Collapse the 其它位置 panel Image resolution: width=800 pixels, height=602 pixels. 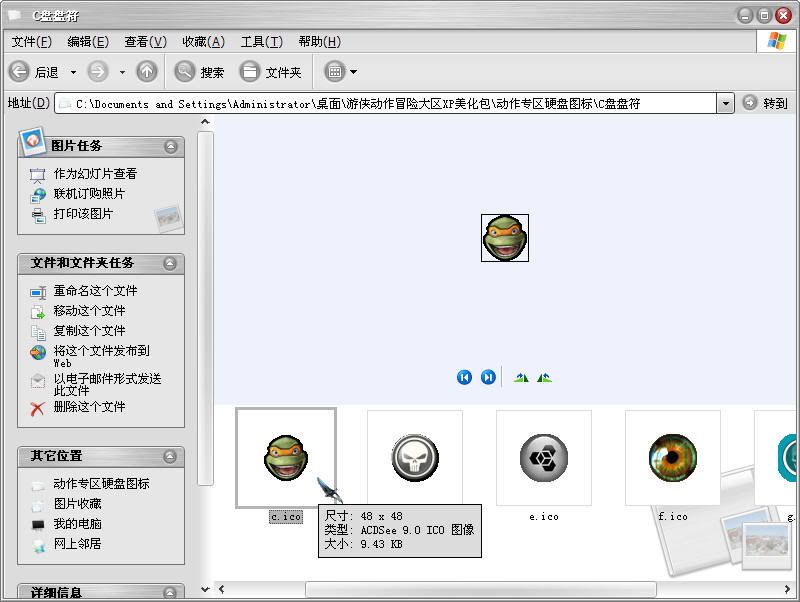pyautogui.click(x=170, y=456)
